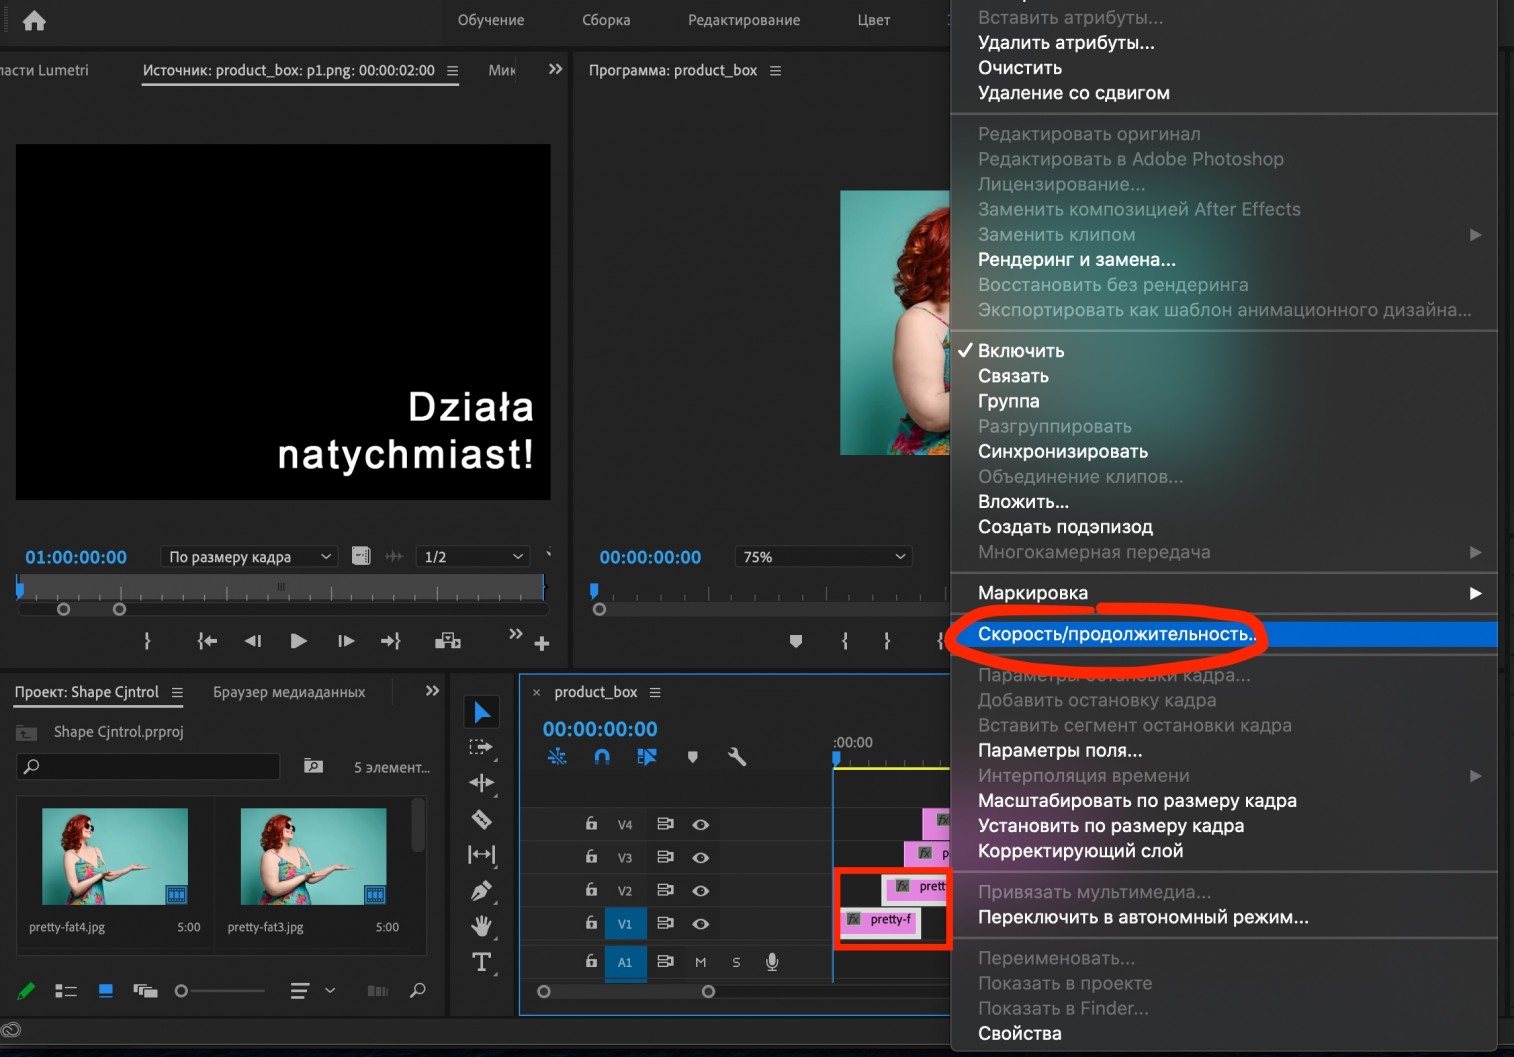The image size is (1514, 1057).
Task: Switch Project panel to list view
Action: [66, 991]
